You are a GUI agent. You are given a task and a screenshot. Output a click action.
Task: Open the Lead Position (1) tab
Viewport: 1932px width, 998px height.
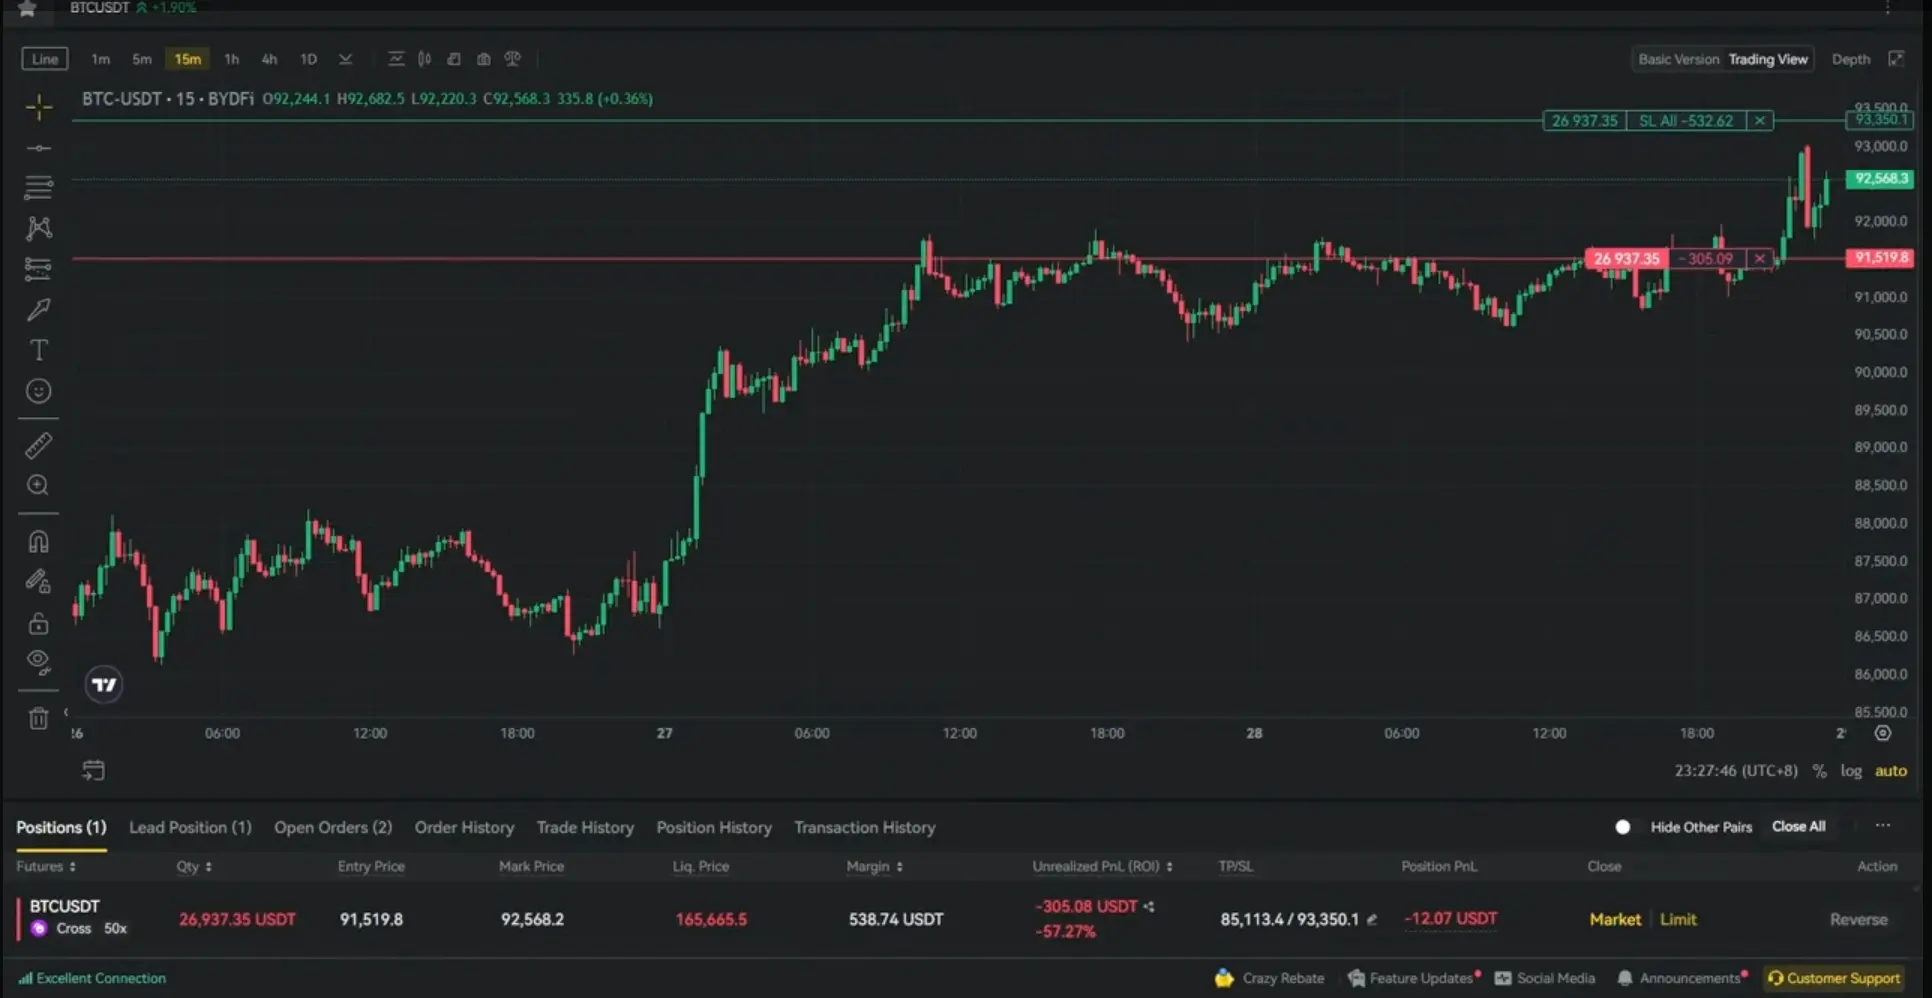[190, 827]
